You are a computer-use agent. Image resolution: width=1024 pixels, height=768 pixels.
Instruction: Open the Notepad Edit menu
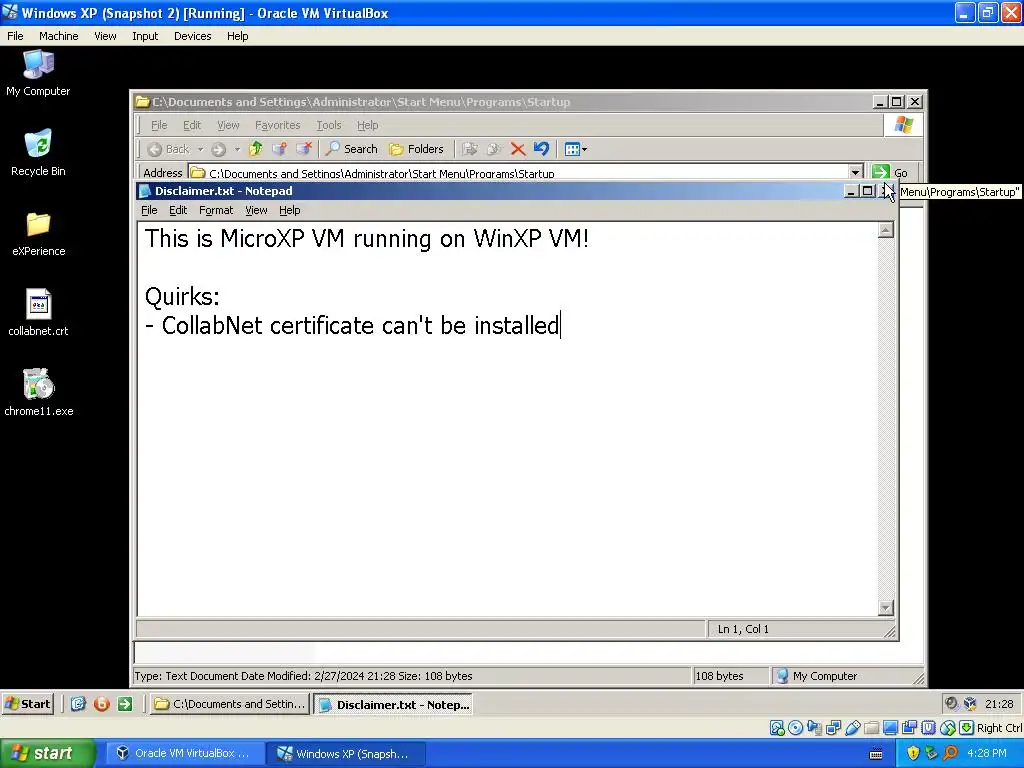178,210
